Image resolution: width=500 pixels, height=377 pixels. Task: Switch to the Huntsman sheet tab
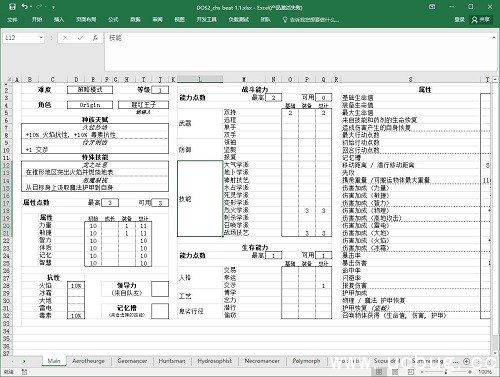click(172, 361)
